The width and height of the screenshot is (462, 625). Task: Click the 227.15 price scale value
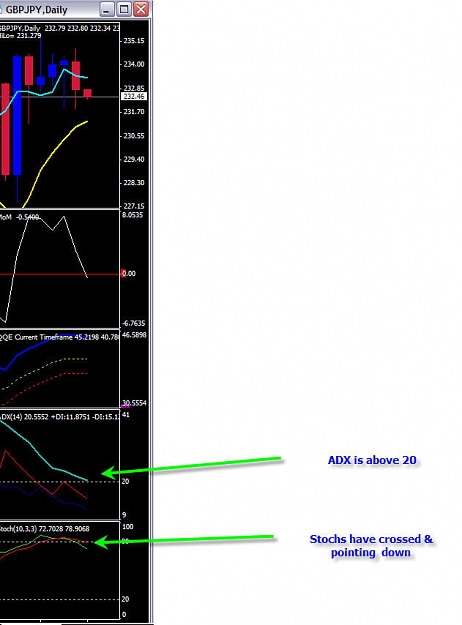click(x=134, y=206)
